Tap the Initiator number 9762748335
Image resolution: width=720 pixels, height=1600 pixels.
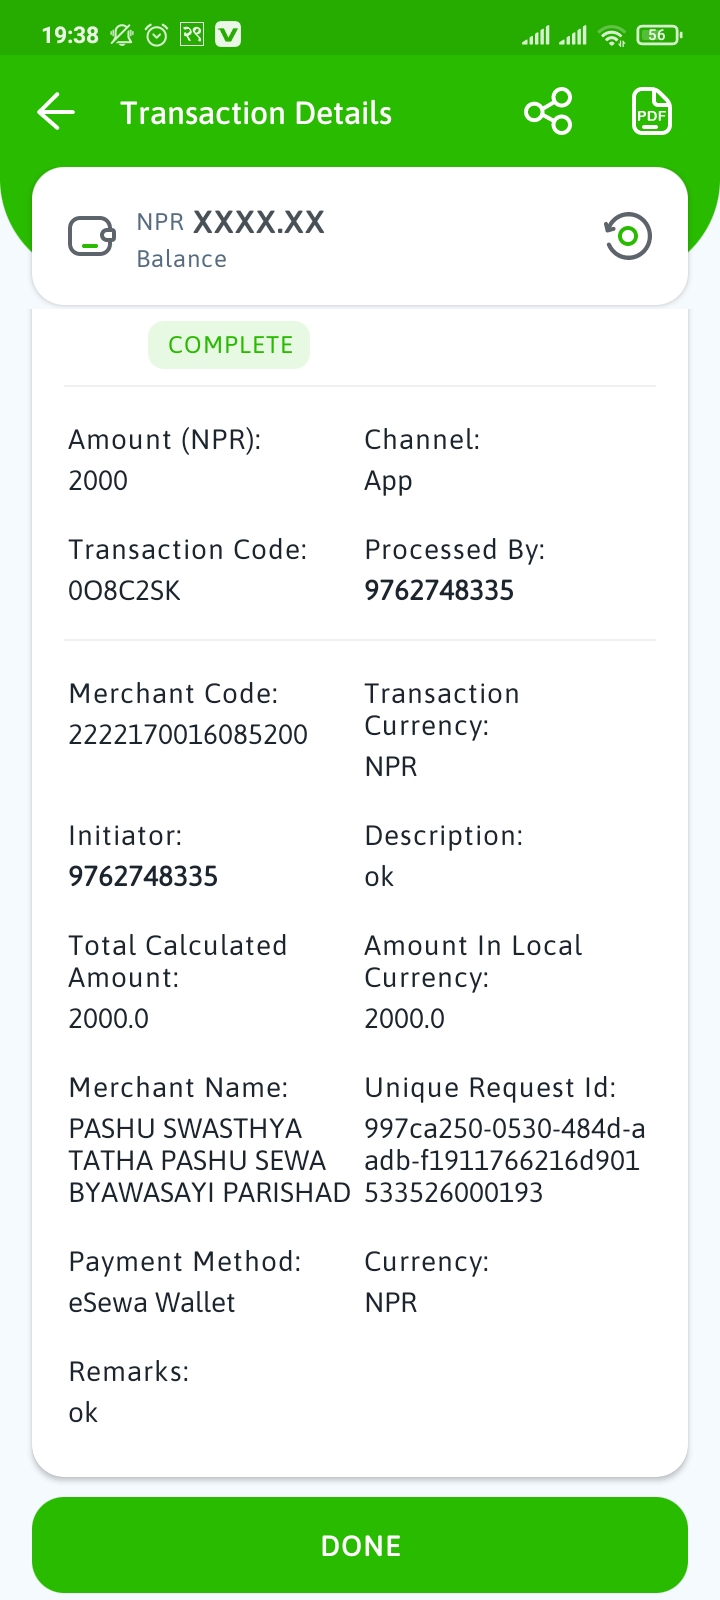[143, 877]
